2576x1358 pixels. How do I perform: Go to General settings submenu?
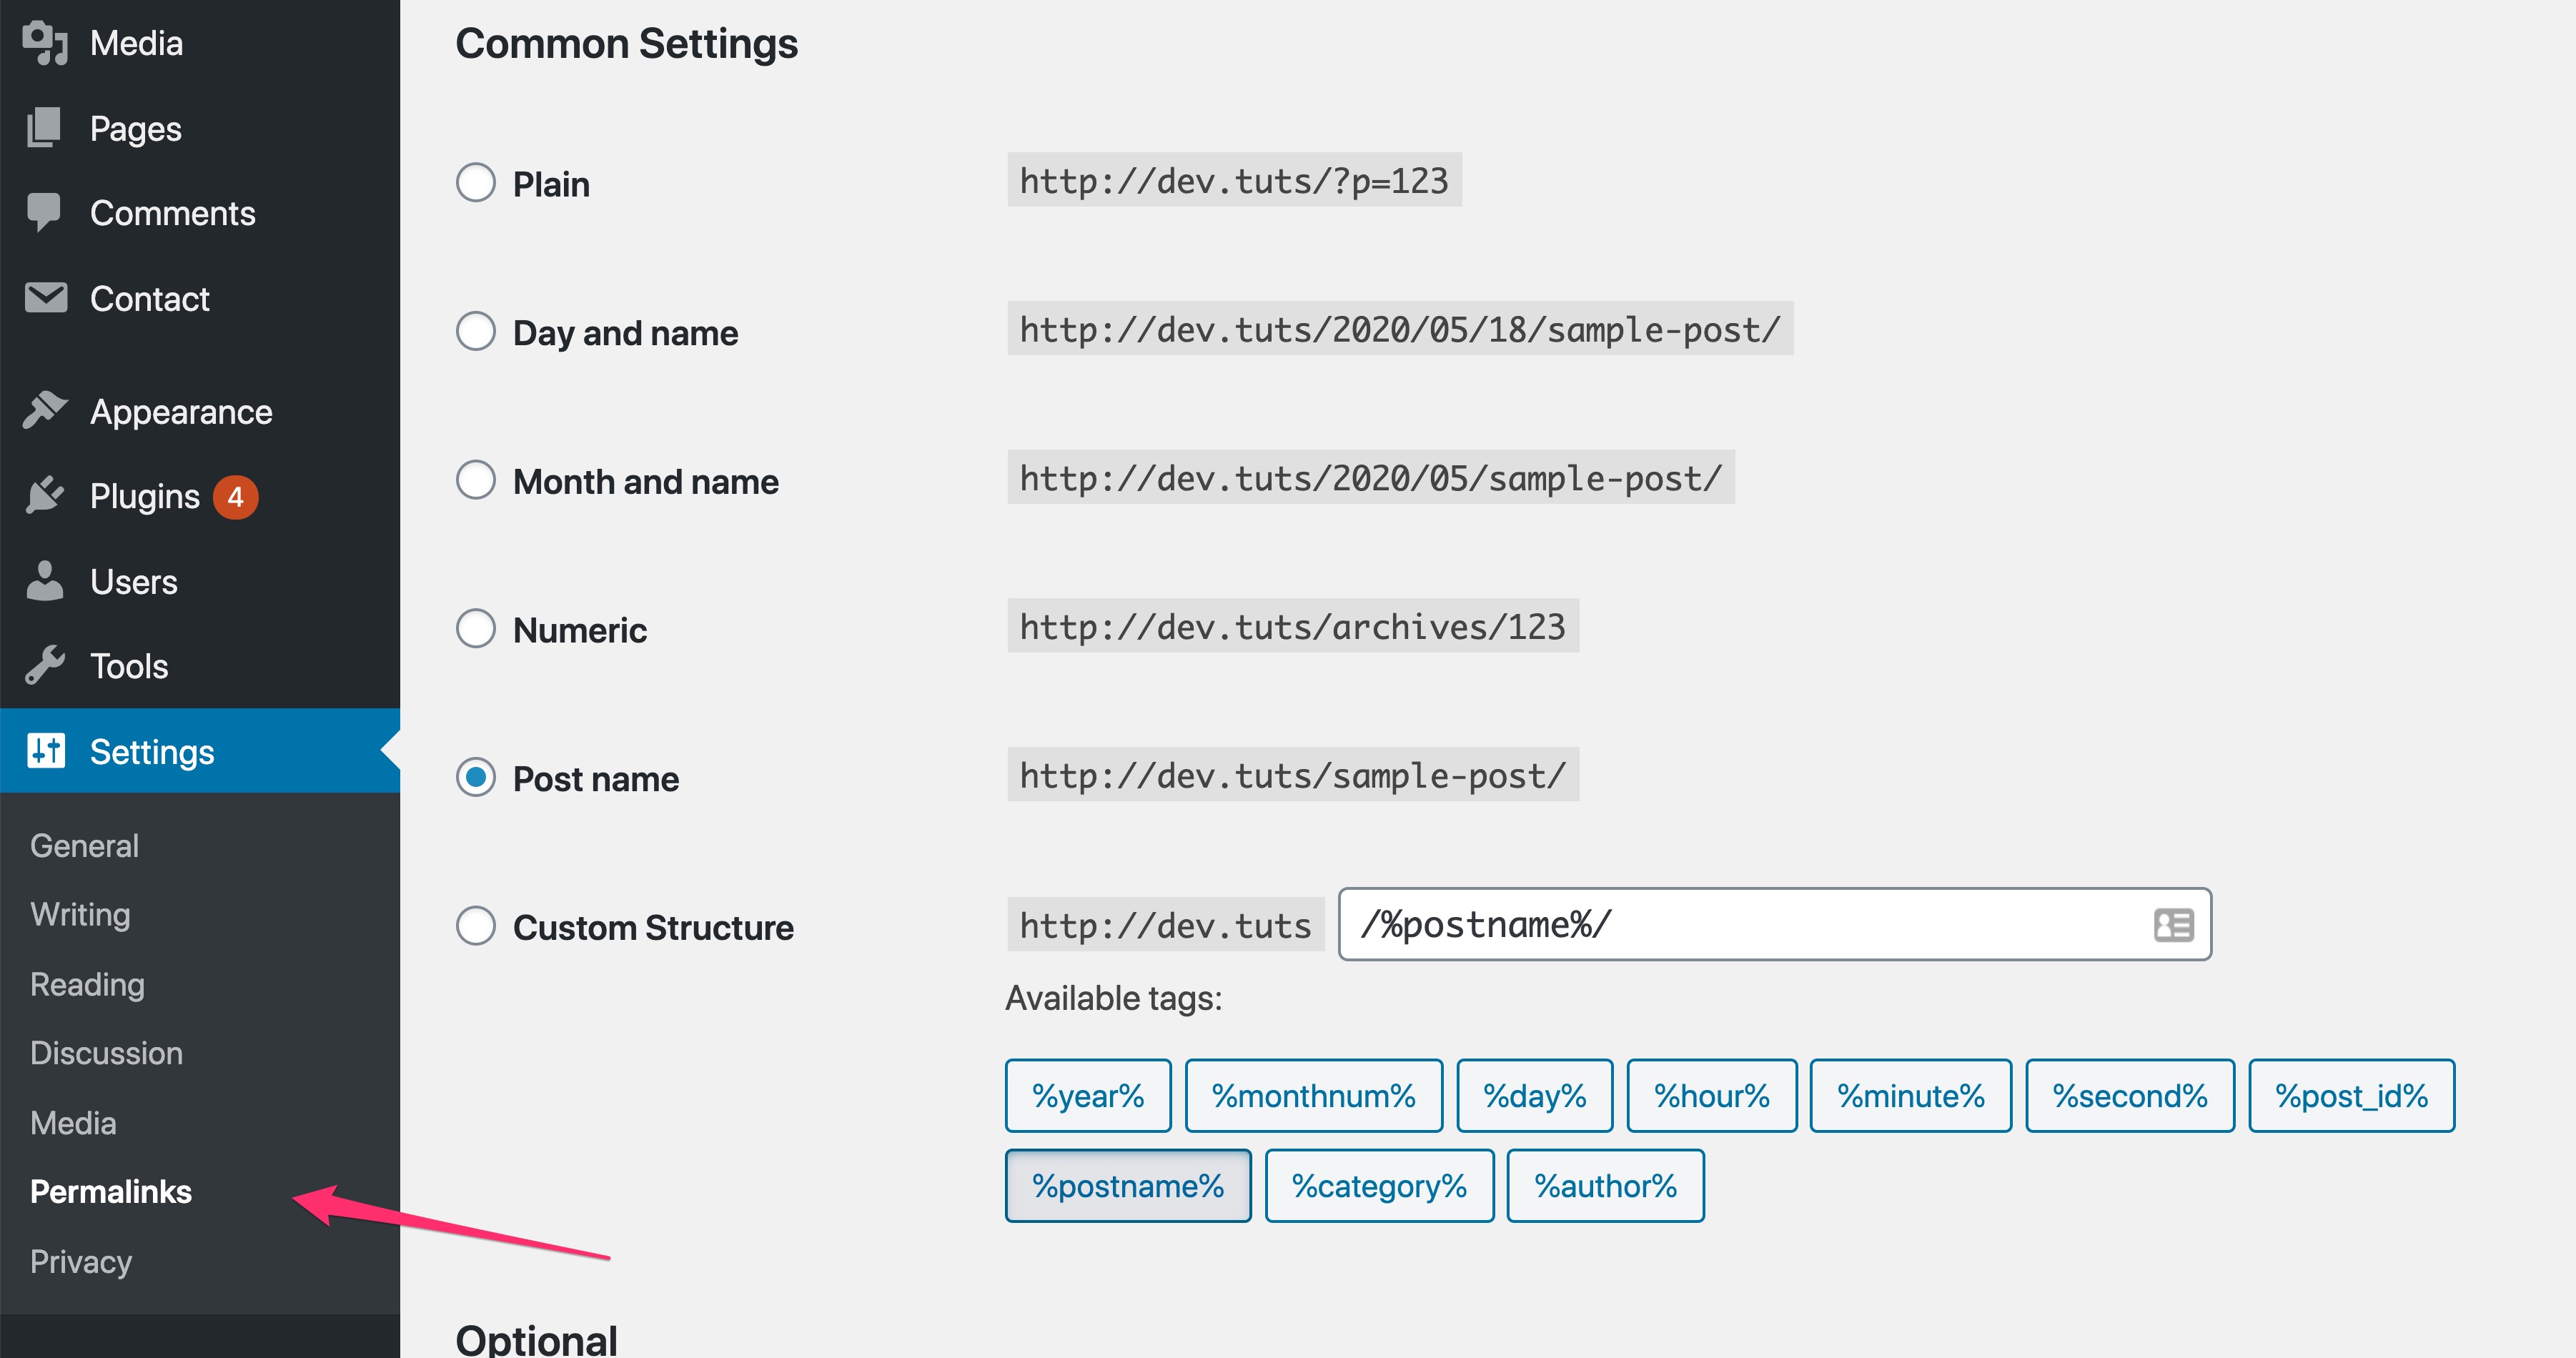point(85,846)
